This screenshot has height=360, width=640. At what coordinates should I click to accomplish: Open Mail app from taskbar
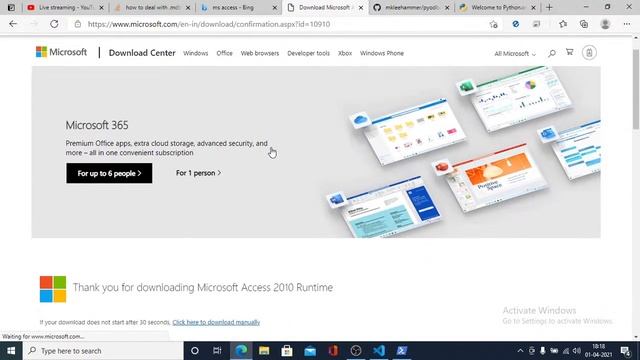(x=310, y=351)
